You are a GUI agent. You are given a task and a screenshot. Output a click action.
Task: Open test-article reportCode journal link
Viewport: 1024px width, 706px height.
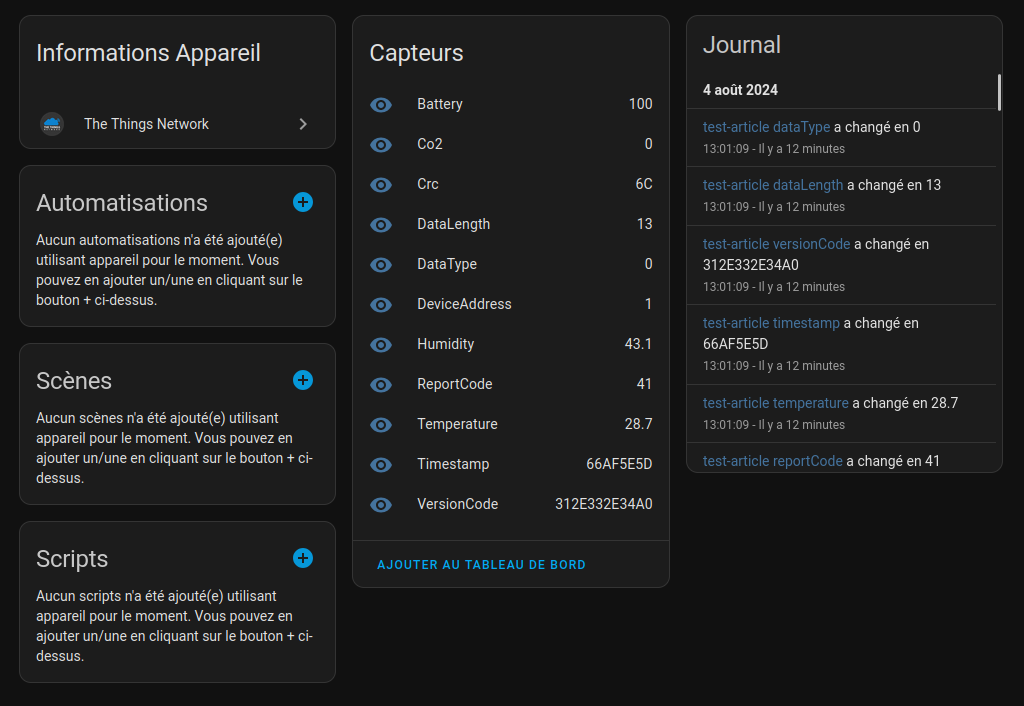[x=773, y=461]
